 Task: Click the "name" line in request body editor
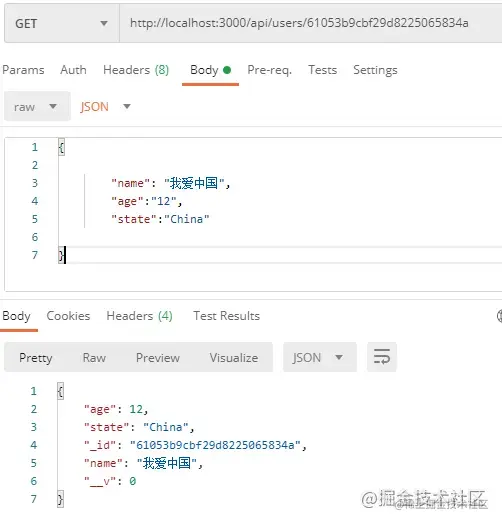[x=171, y=183]
